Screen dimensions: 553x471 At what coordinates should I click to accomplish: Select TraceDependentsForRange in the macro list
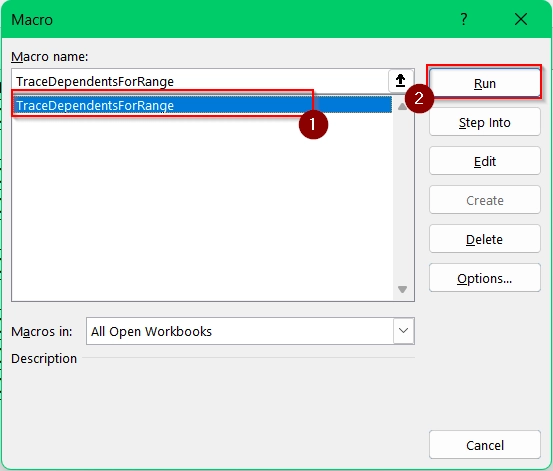[x=202, y=105]
